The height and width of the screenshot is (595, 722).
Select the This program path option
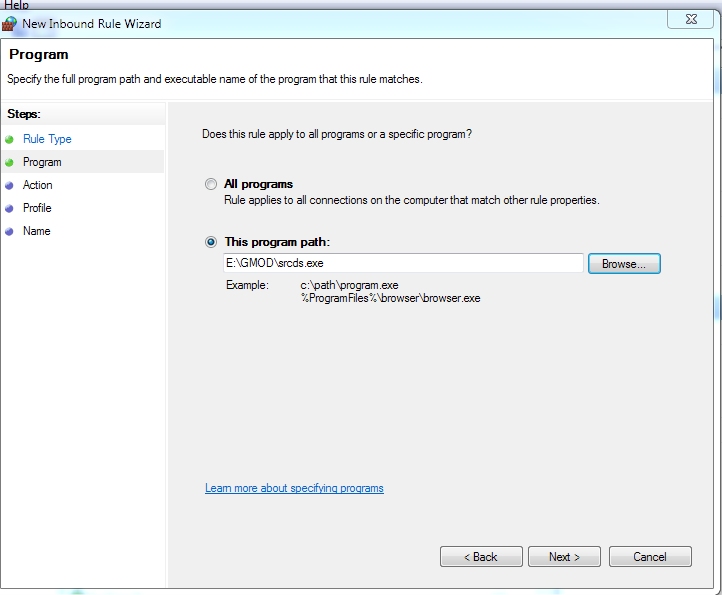210,242
